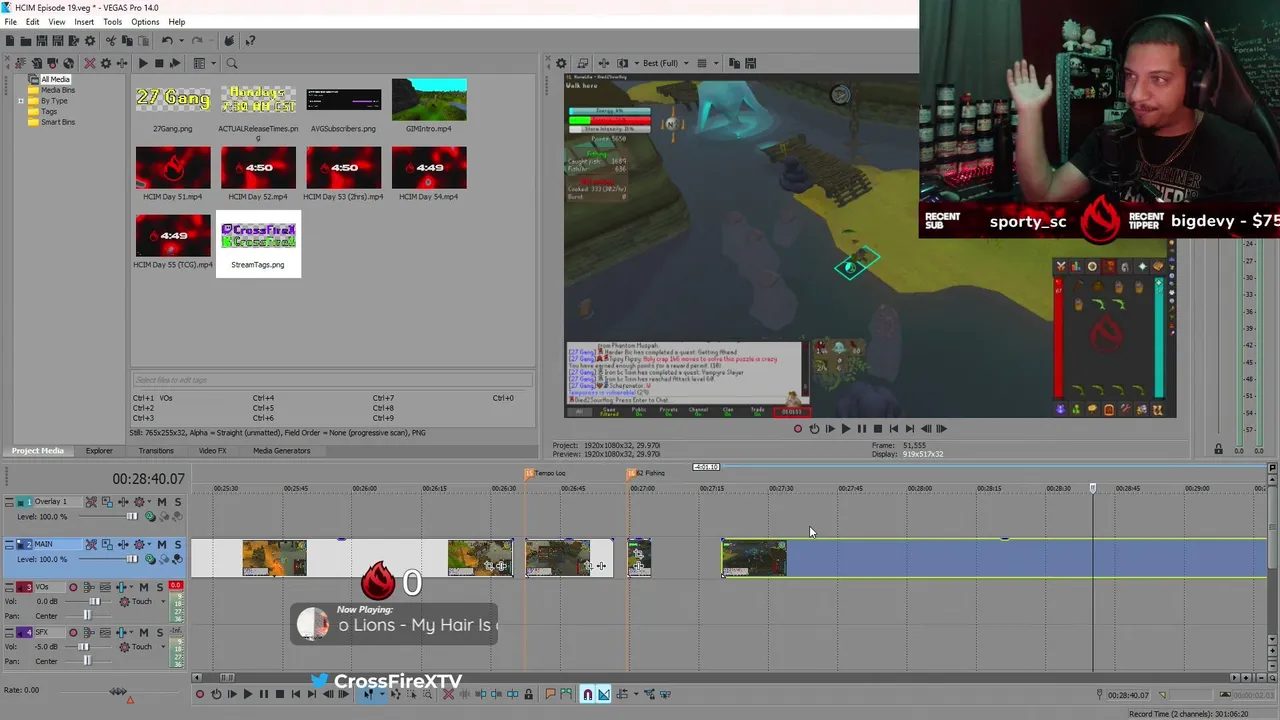Viewport: 1280px width, 720px height.
Task: Click Get Media from the Web icon
Action: tap(70, 63)
